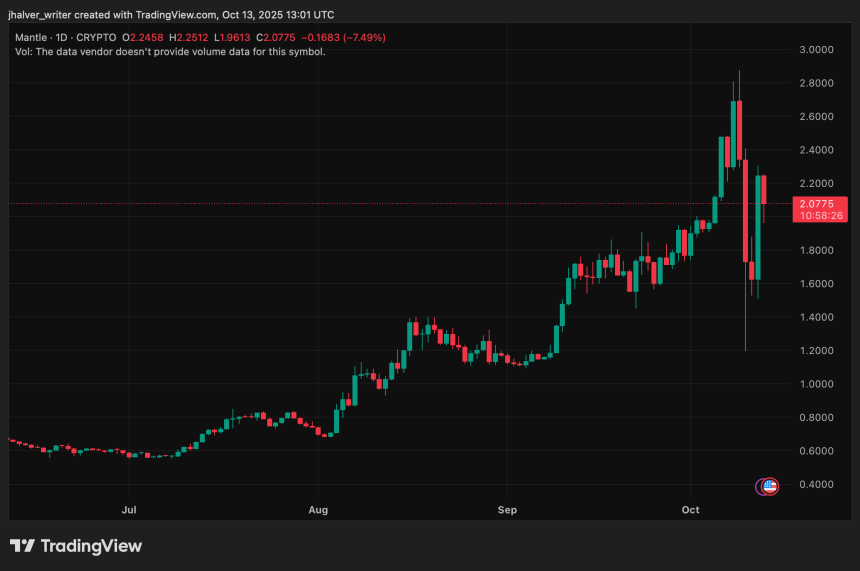Click the TradingView wordmark text
This screenshot has width=860, height=571.
[x=90, y=546]
